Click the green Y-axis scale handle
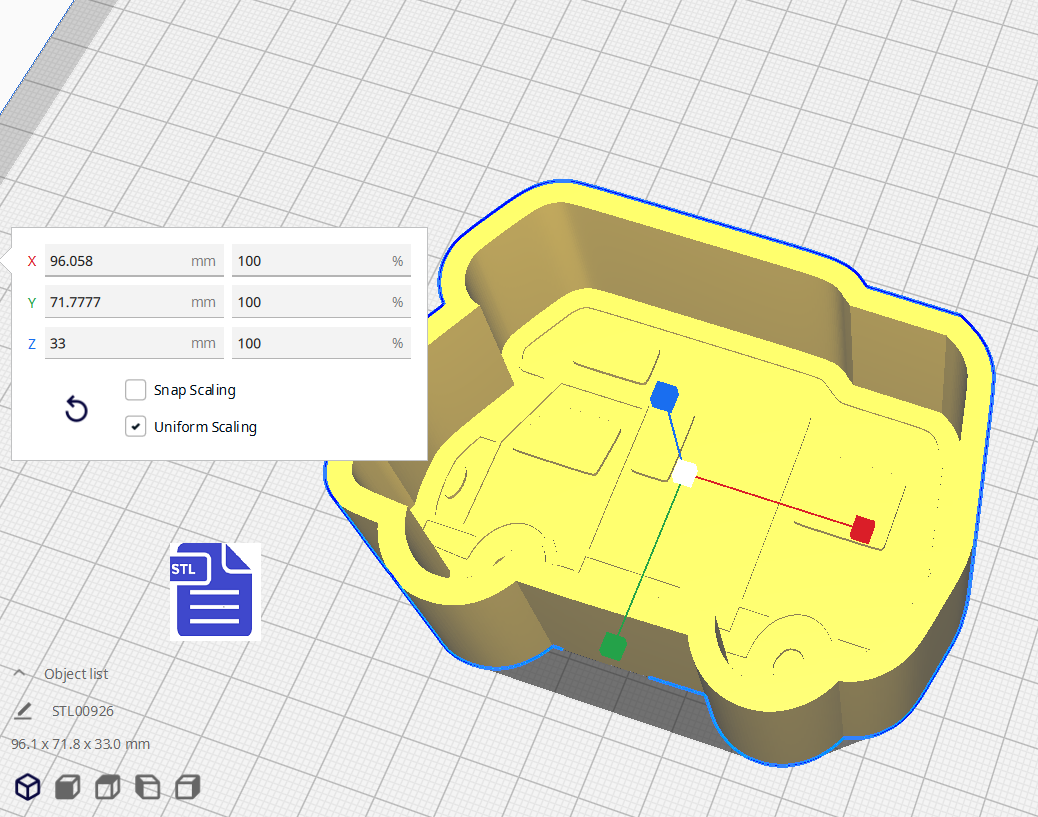This screenshot has width=1038, height=817. (x=613, y=647)
